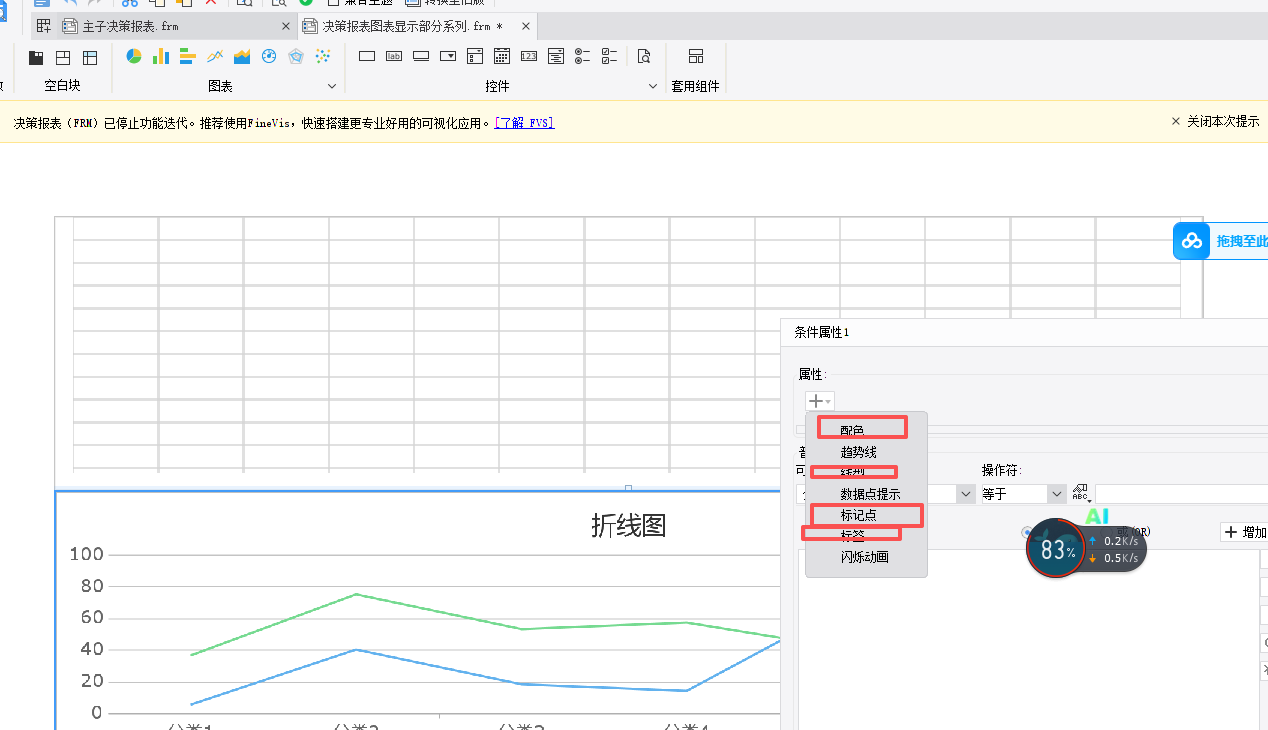Screen dimensions: 1268x730
Task: Expand the 图表 chart gallery
Action: (332, 87)
